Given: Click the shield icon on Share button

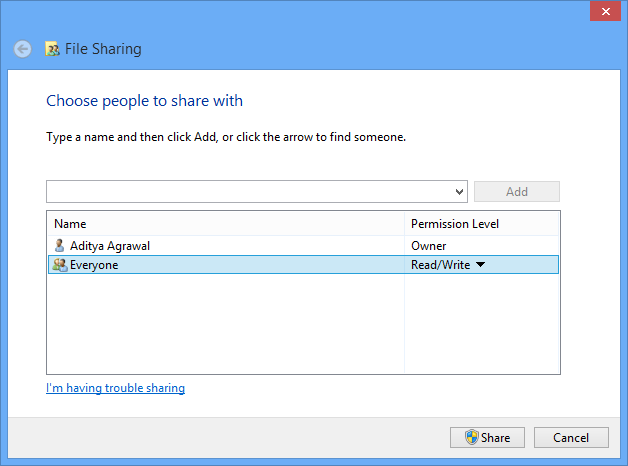Looking at the screenshot, I should tap(472, 437).
